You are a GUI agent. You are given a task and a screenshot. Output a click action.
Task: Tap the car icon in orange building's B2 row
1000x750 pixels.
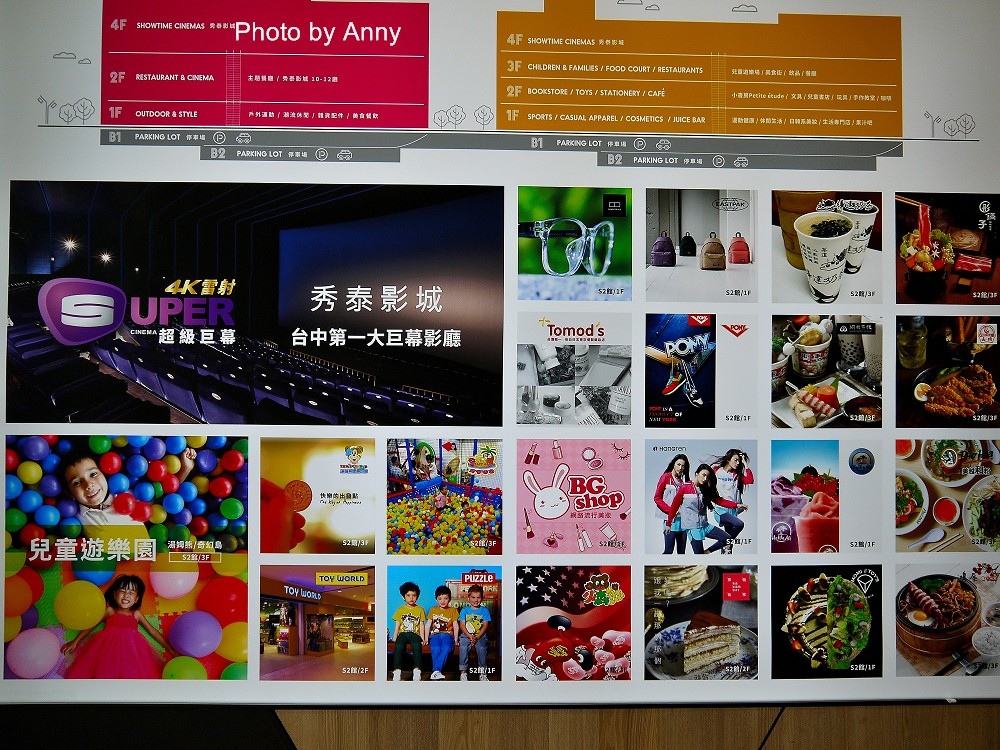click(x=740, y=161)
